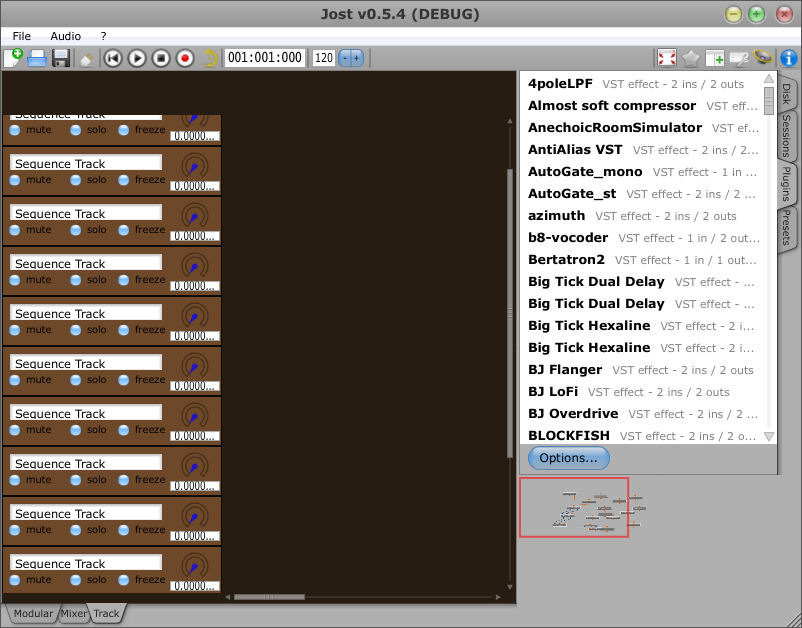Click the new session icon

coord(13,58)
